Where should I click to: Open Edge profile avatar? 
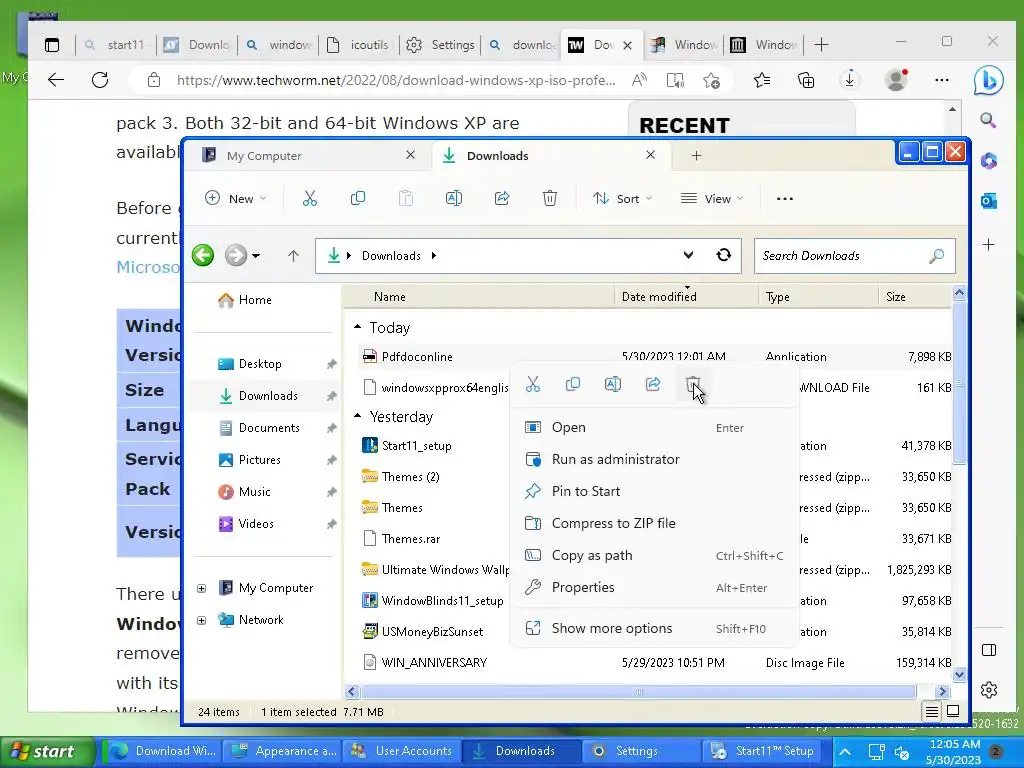[896, 80]
